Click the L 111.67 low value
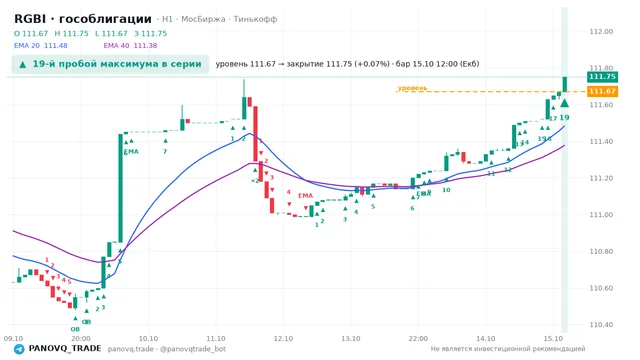The image size is (640, 360). click(111, 33)
